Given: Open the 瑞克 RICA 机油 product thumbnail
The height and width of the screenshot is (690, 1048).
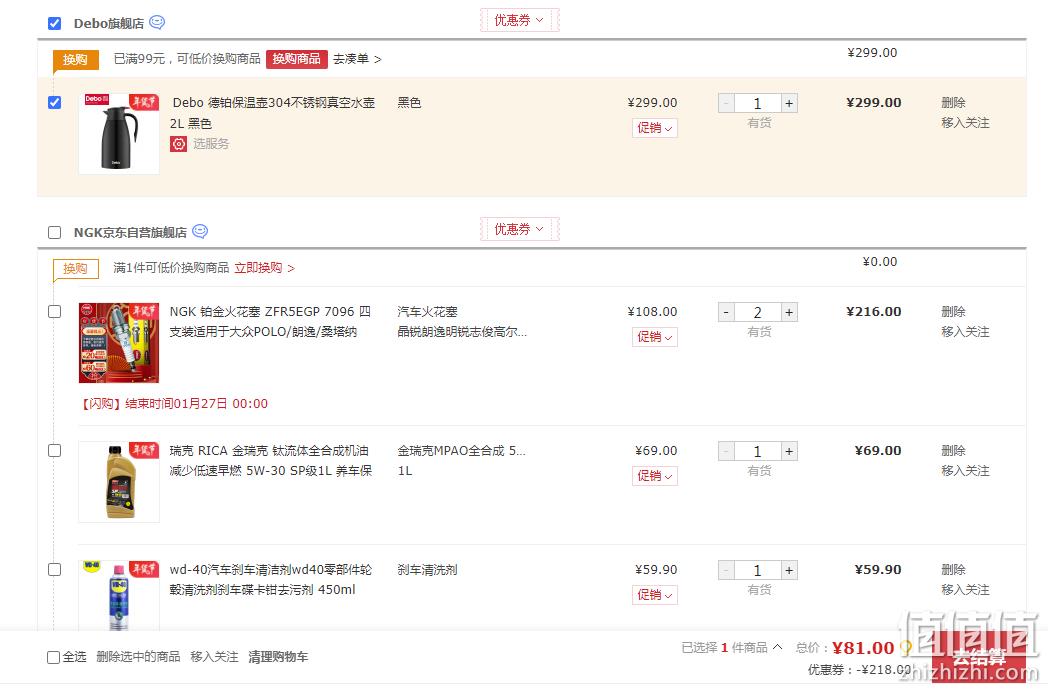Looking at the screenshot, I should pos(119,482).
